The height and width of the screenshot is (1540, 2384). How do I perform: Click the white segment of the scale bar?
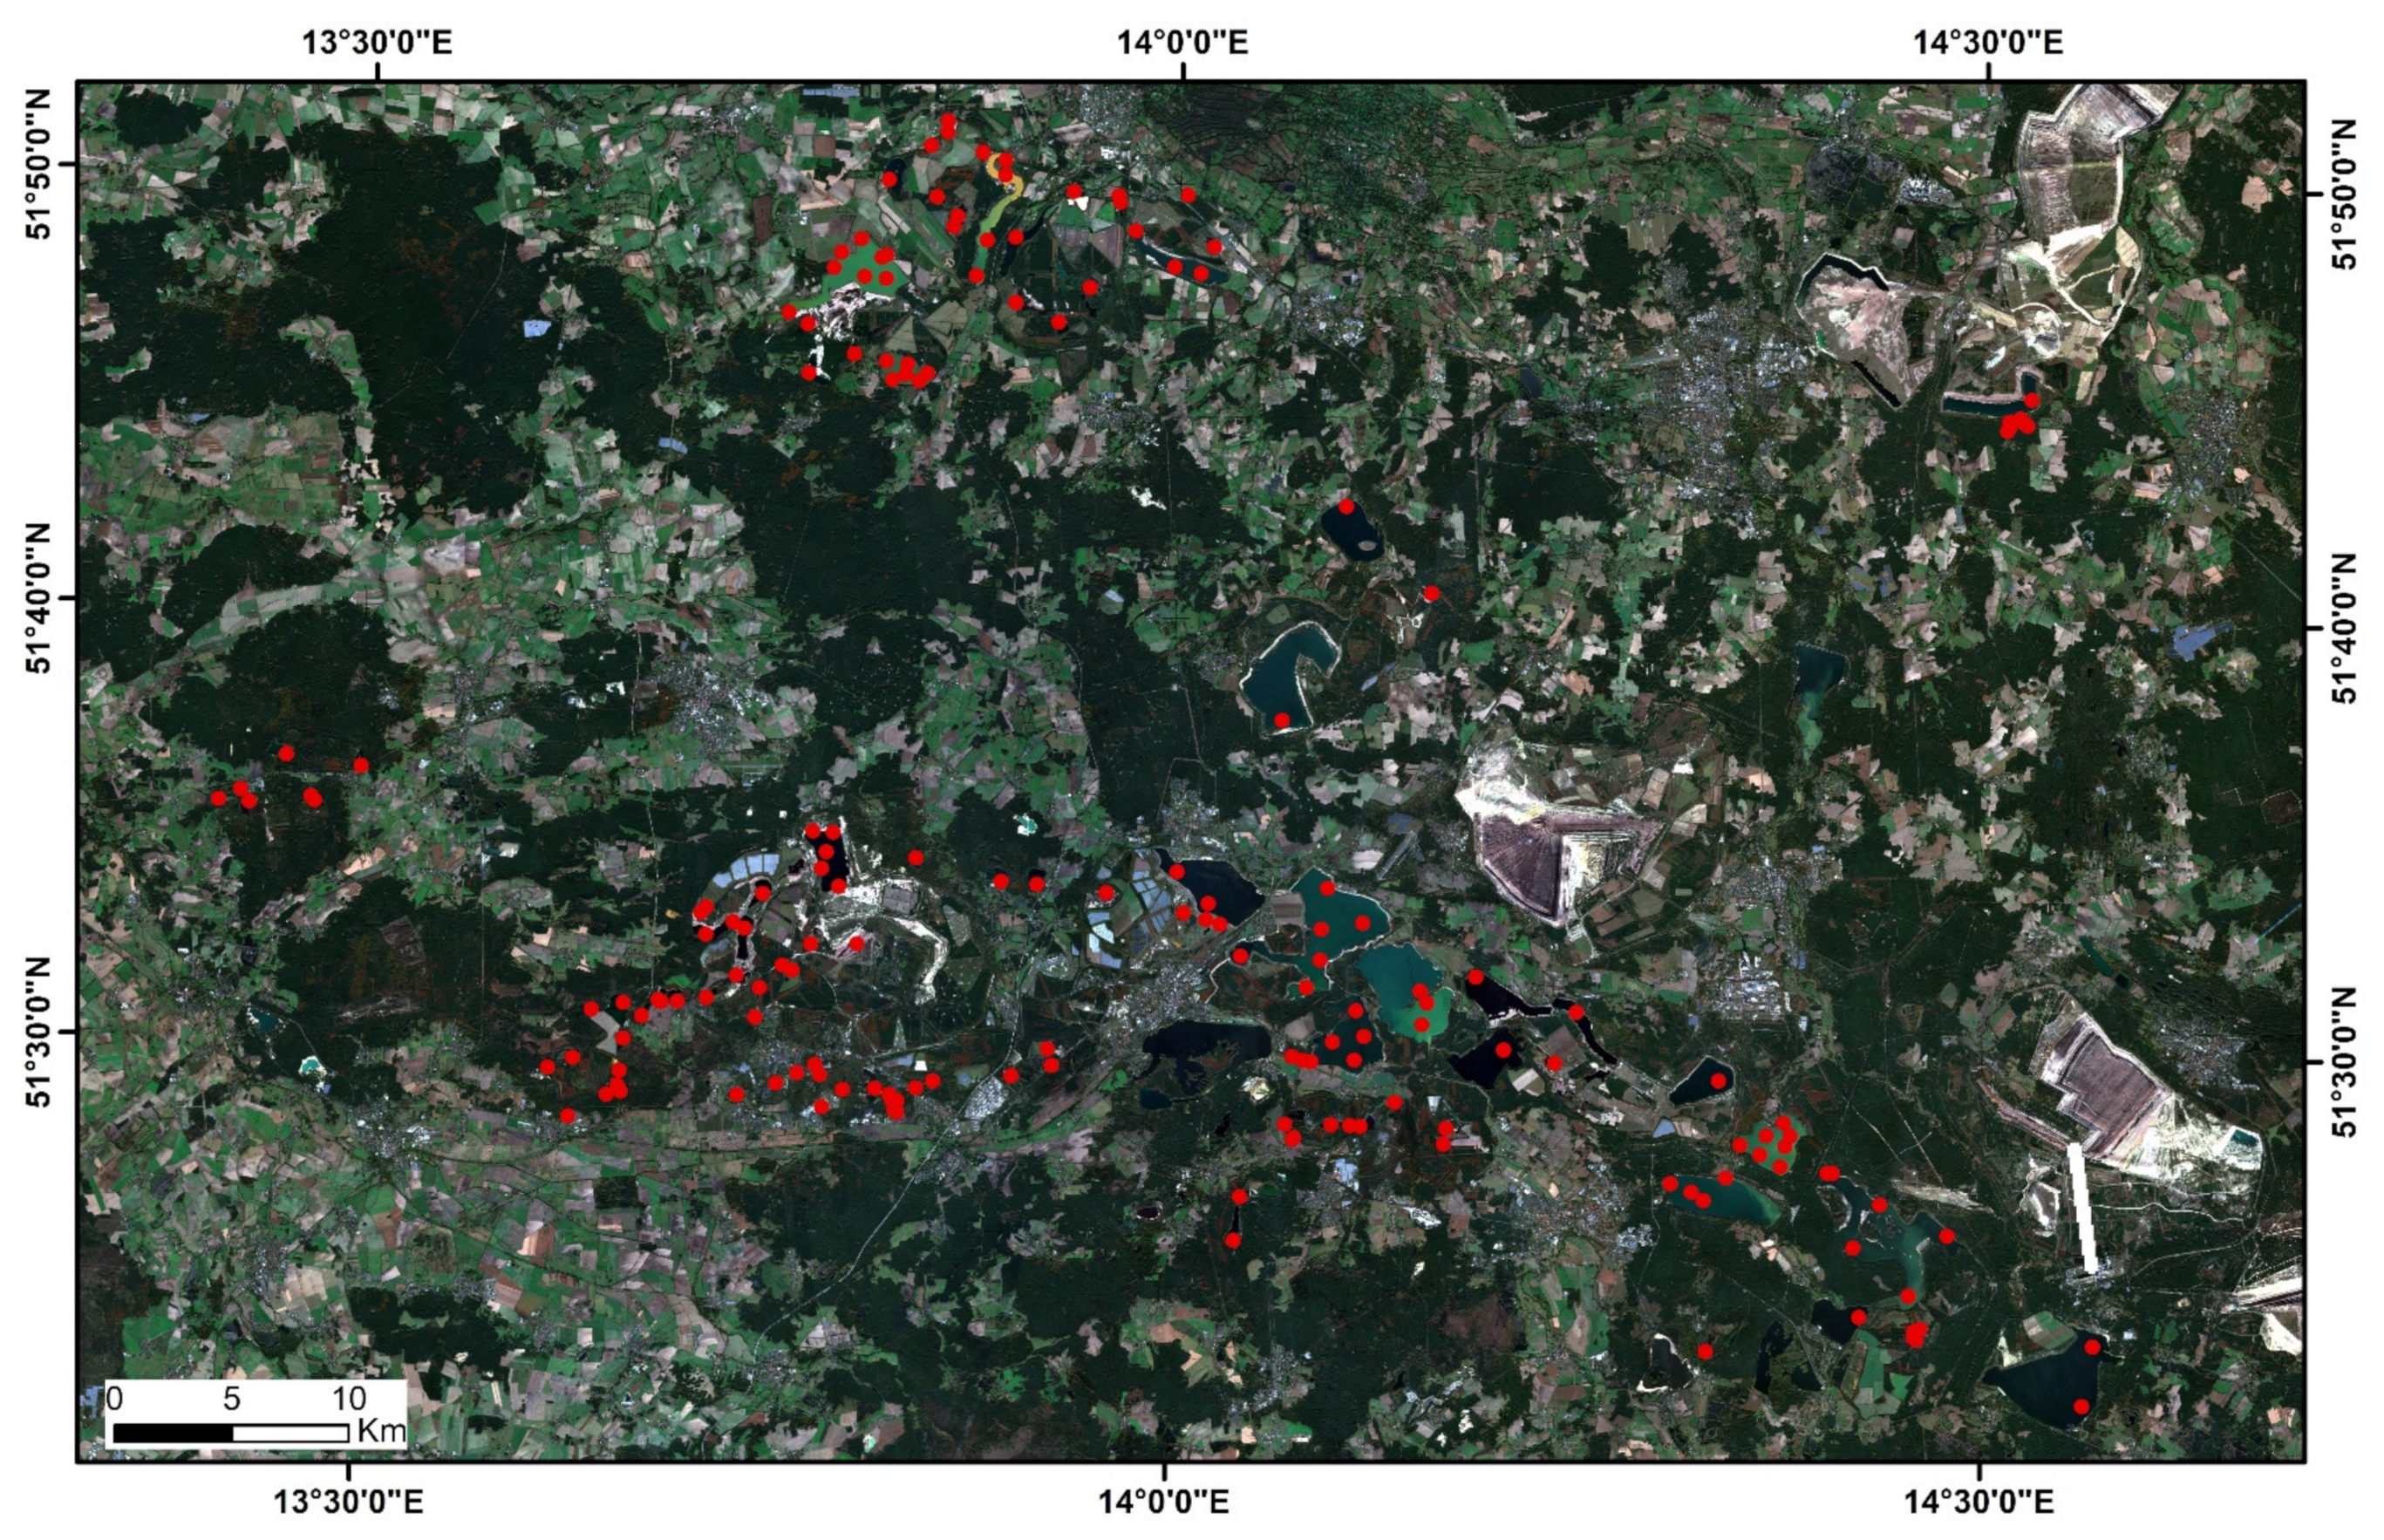tap(290, 1433)
